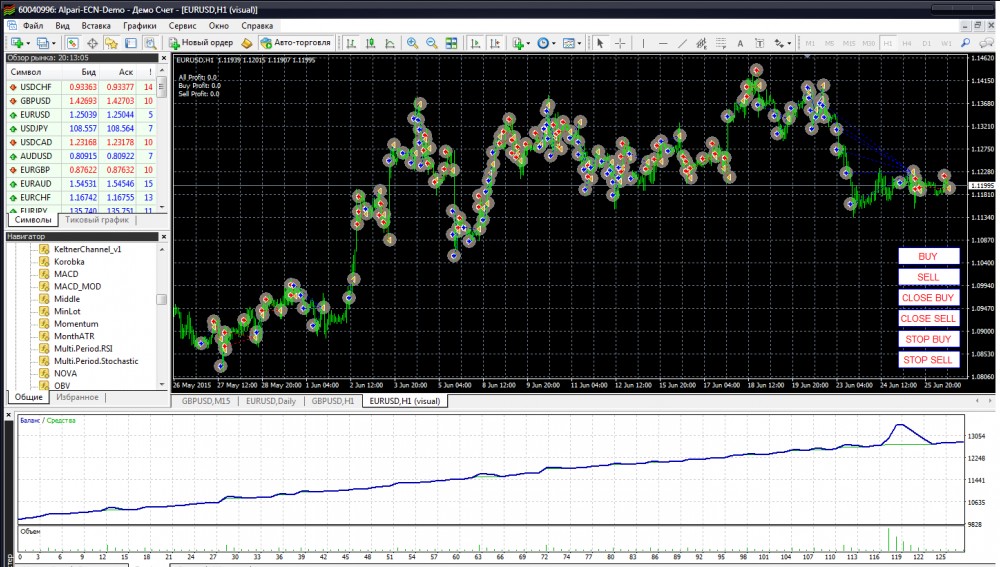Open the Сервис menu

pos(182,25)
